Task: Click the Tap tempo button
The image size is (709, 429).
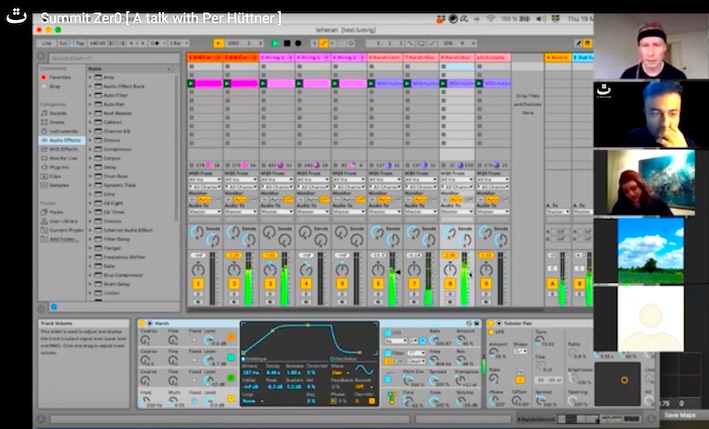Action: point(80,43)
